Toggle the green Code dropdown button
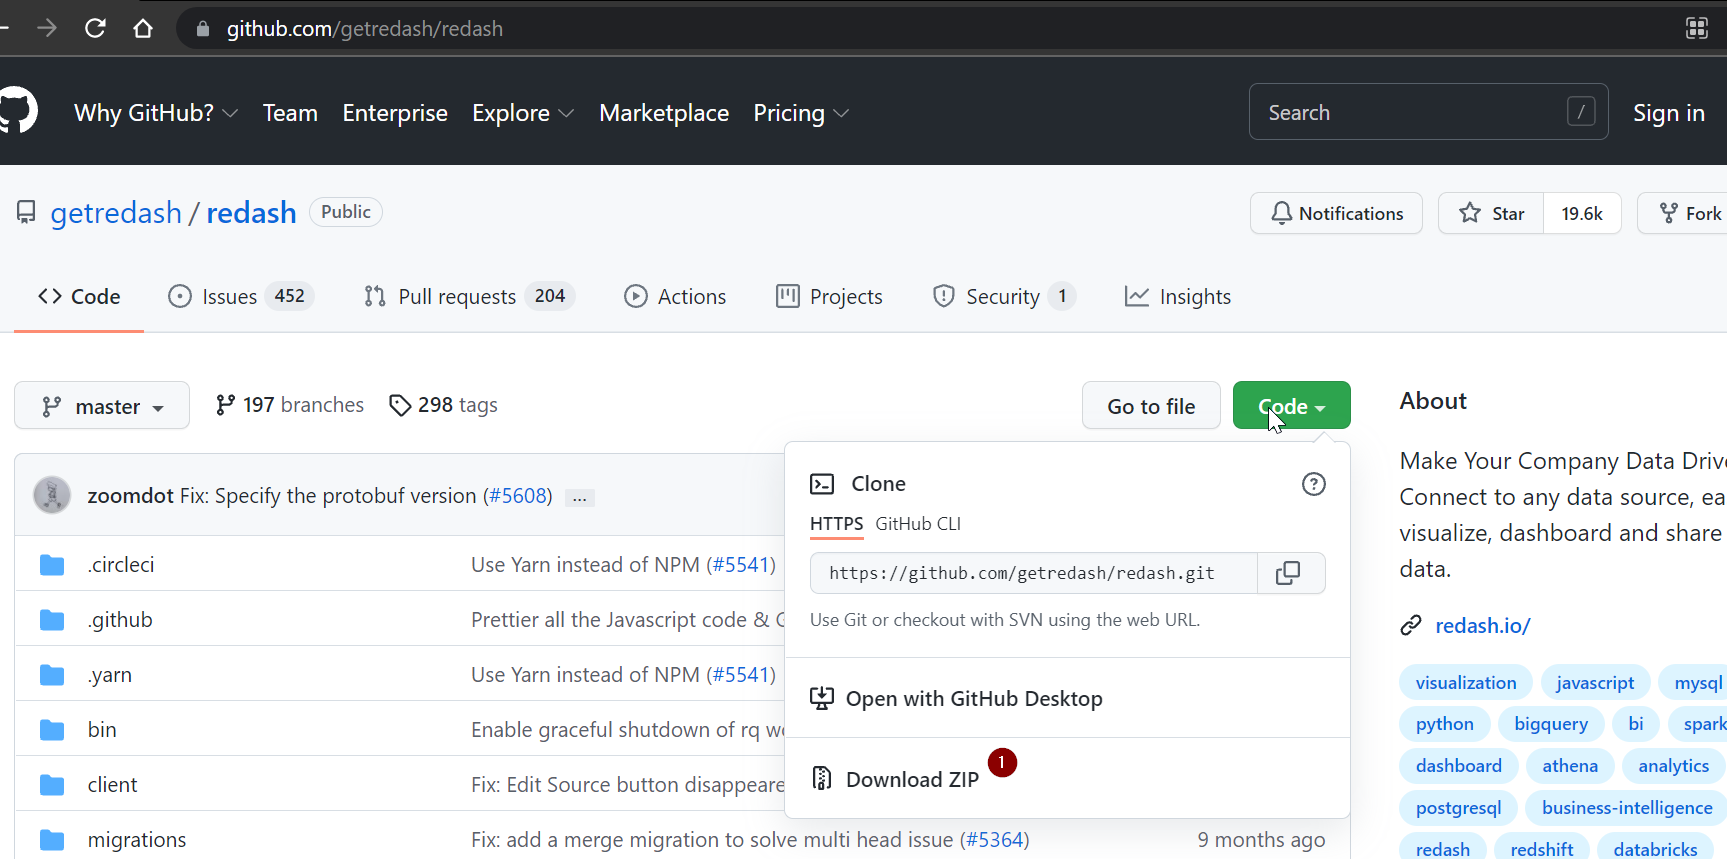Screen dimensions: 1727x859 click(1292, 406)
